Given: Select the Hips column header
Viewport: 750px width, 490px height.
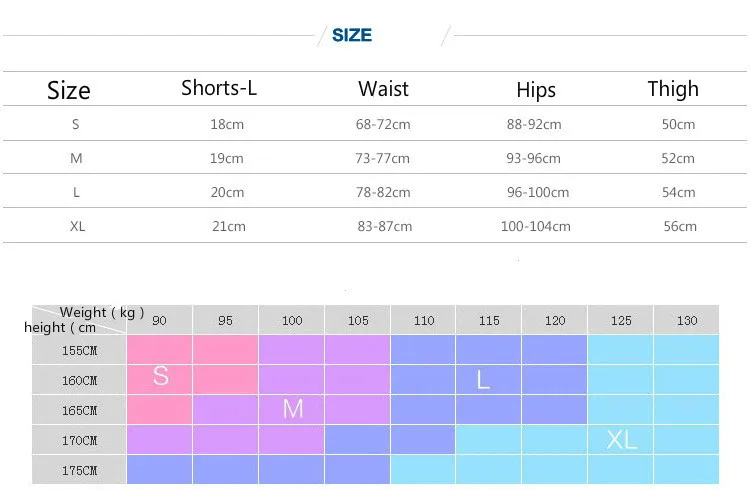Looking at the screenshot, I should tap(535, 90).
